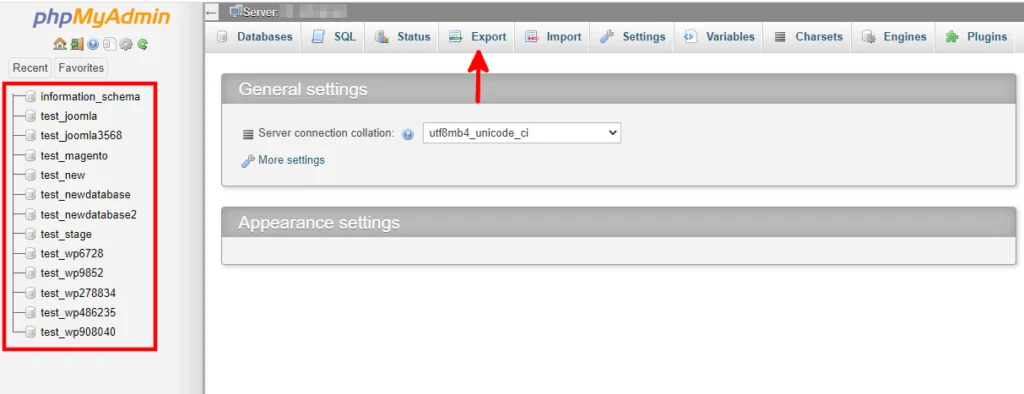Click the phpMyAdmin logo
This screenshot has width=1024, height=394.
(x=101, y=18)
